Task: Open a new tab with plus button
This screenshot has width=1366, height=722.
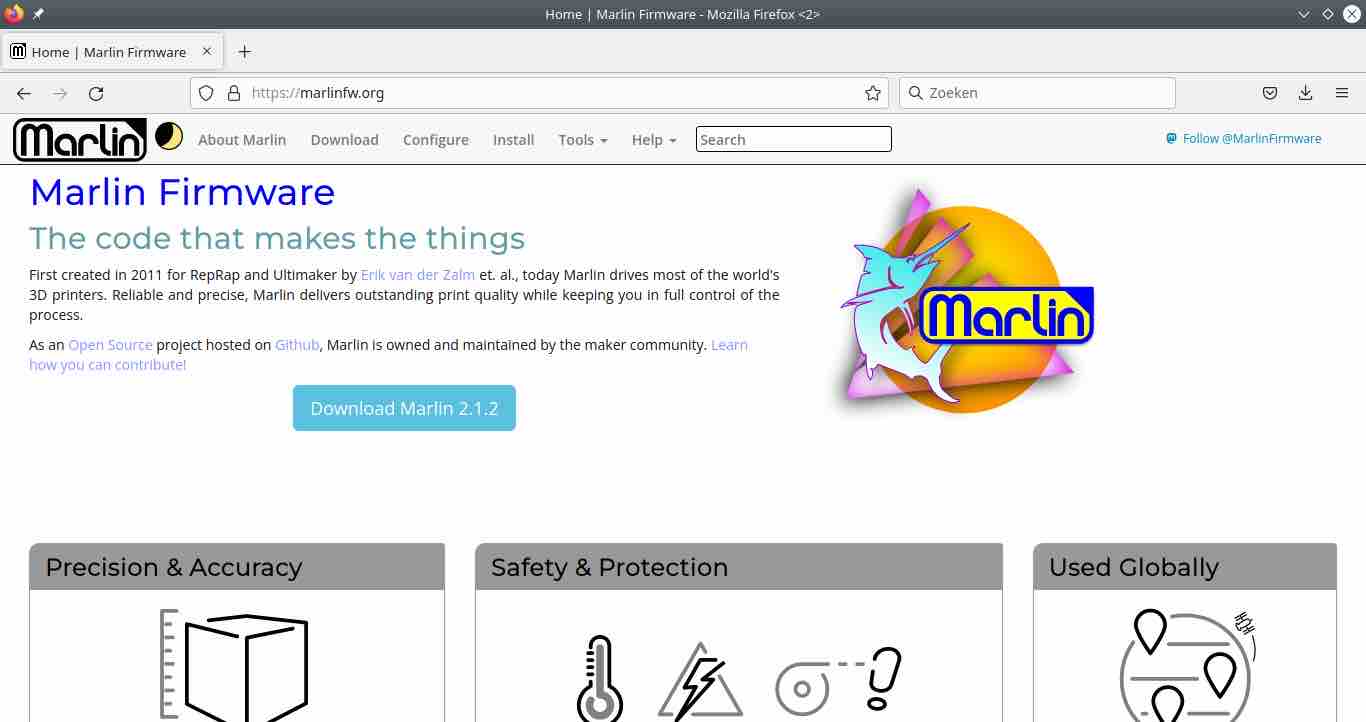Action: [244, 52]
